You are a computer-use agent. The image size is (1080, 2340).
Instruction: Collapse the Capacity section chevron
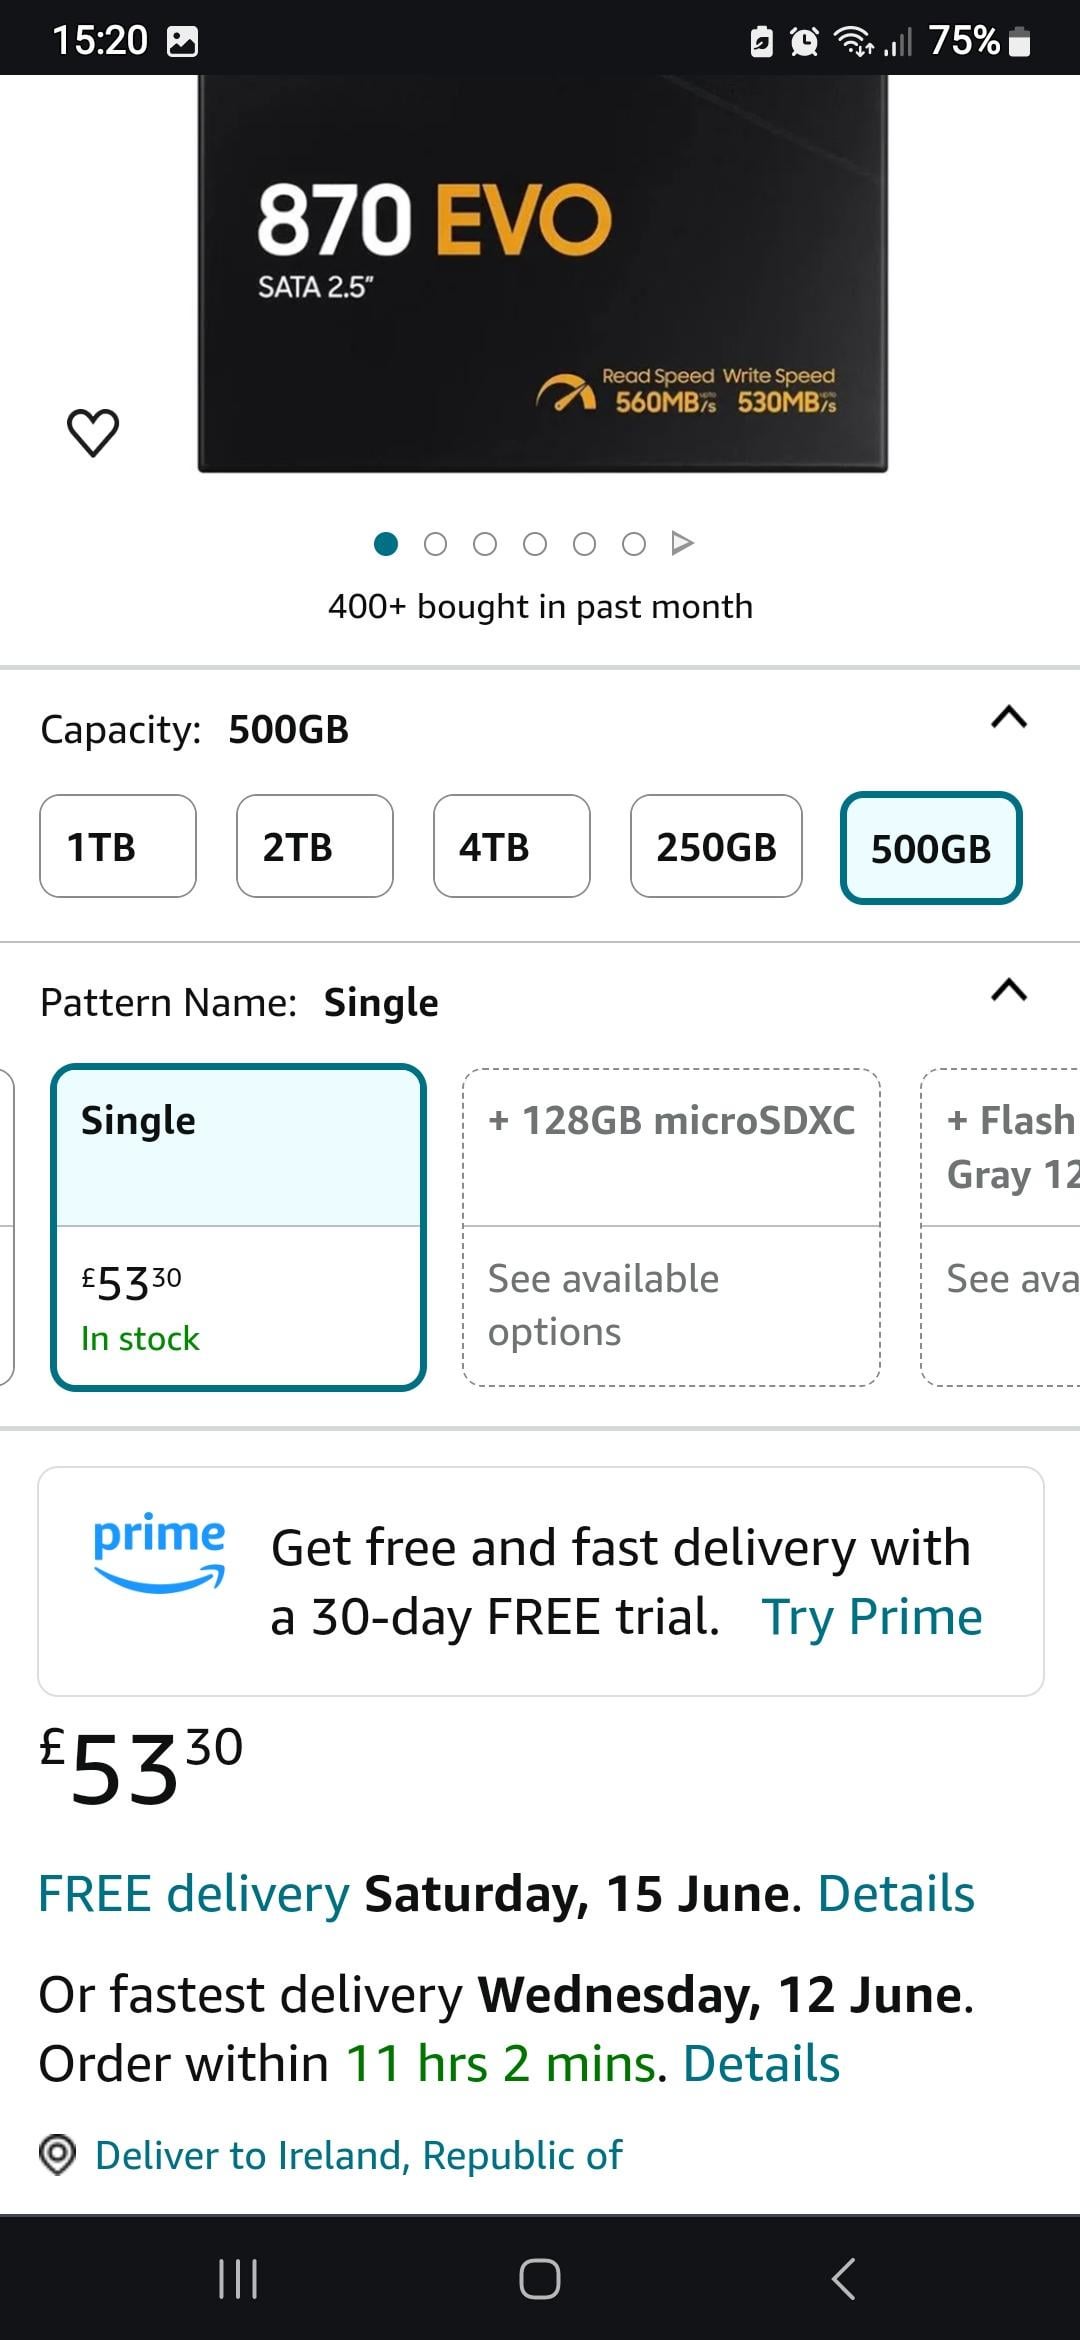1008,718
